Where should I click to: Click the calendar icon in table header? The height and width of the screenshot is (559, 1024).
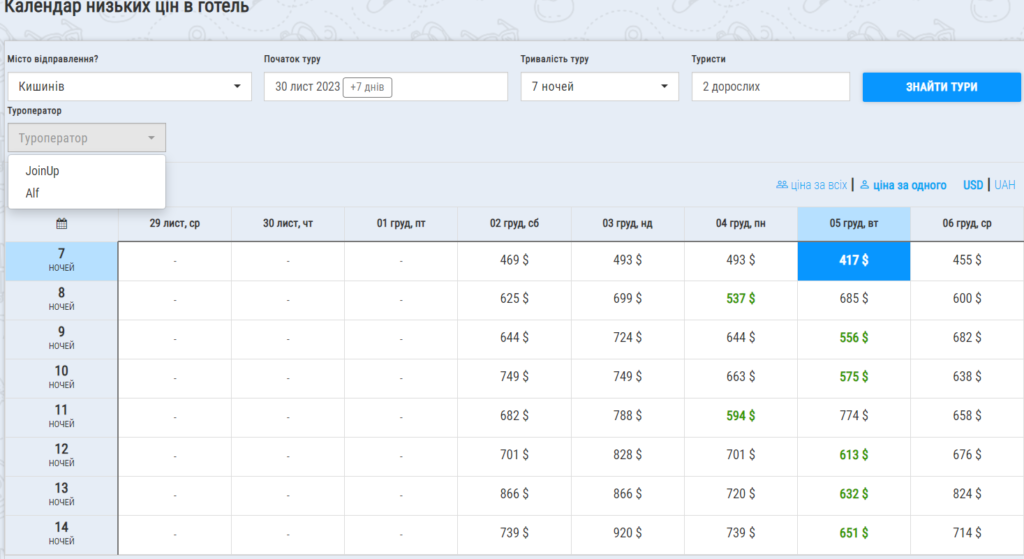click(x=61, y=223)
